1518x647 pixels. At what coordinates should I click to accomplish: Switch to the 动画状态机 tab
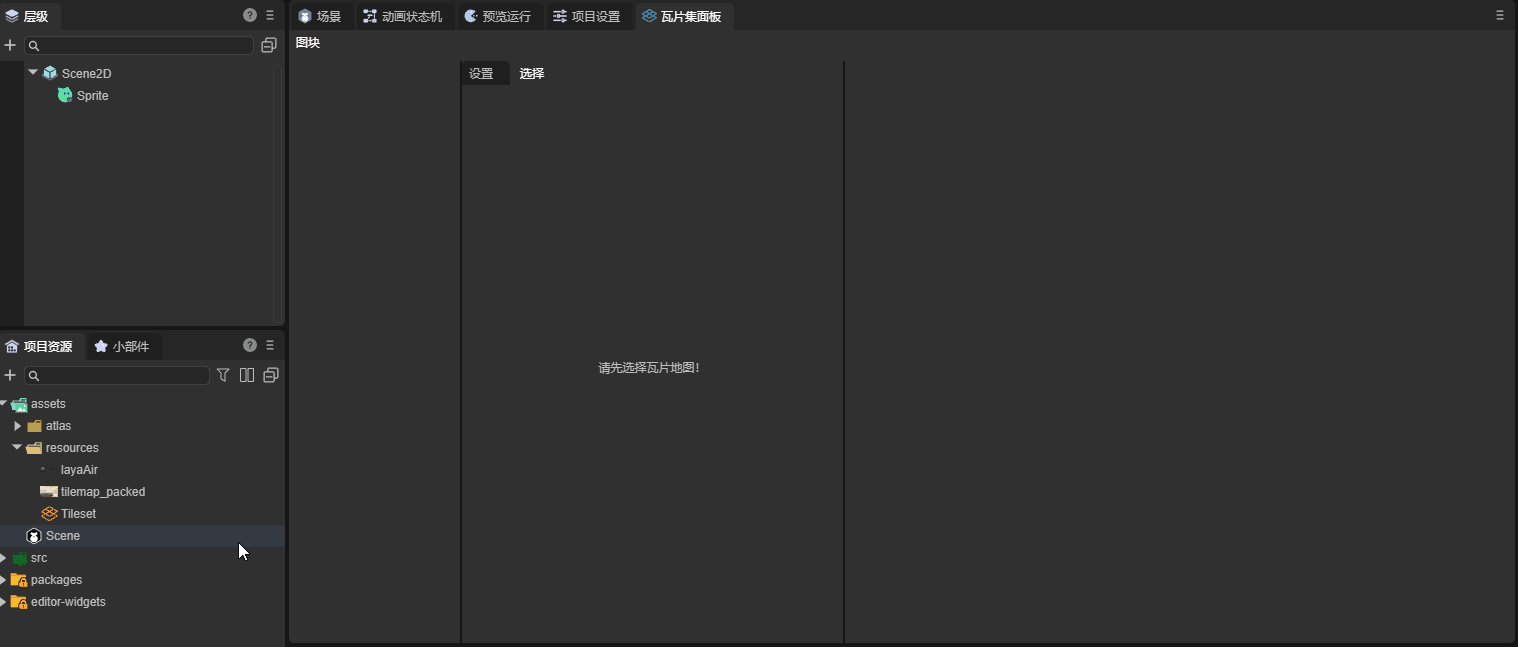402,16
